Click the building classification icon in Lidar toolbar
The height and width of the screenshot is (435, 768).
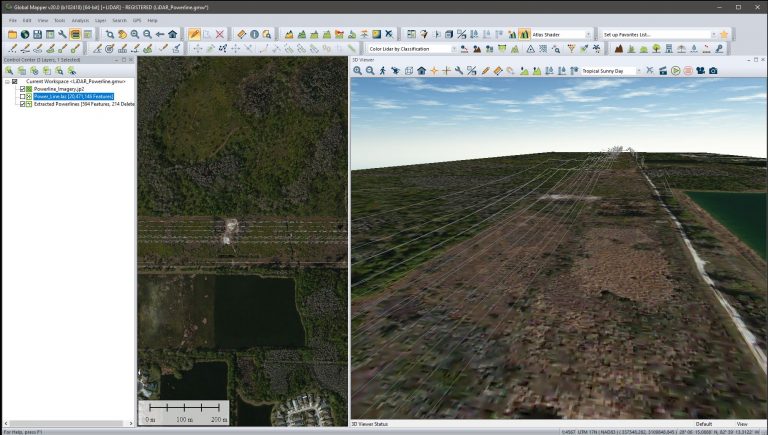[x=669, y=48]
